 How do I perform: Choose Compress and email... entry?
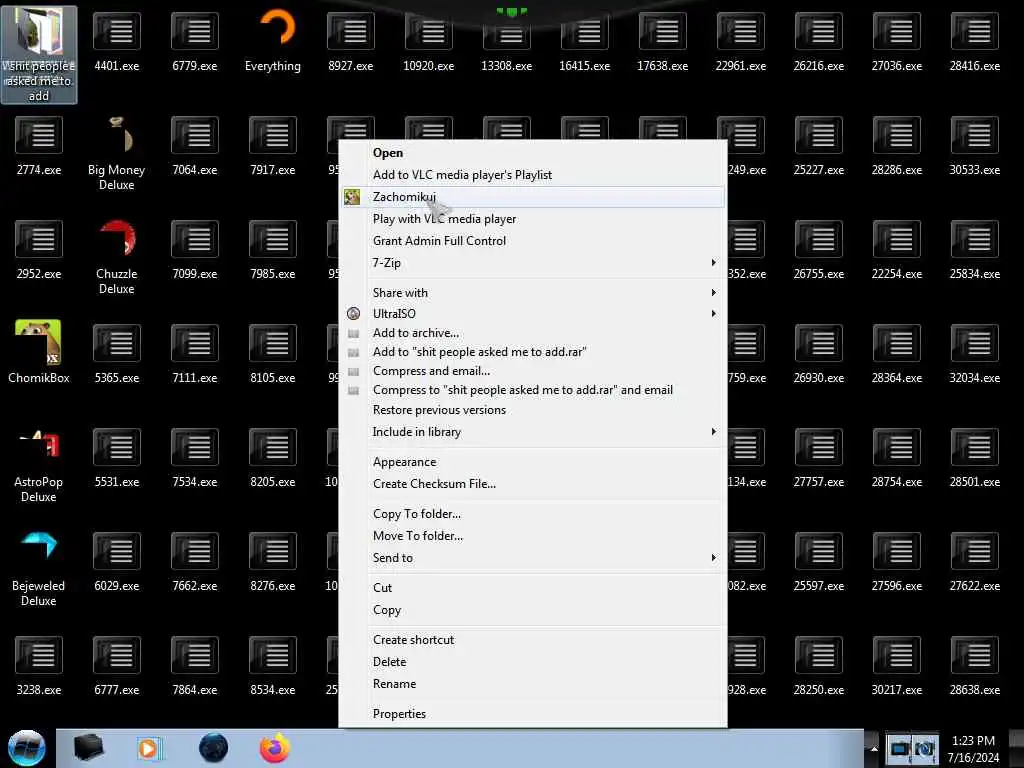[533, 371]
